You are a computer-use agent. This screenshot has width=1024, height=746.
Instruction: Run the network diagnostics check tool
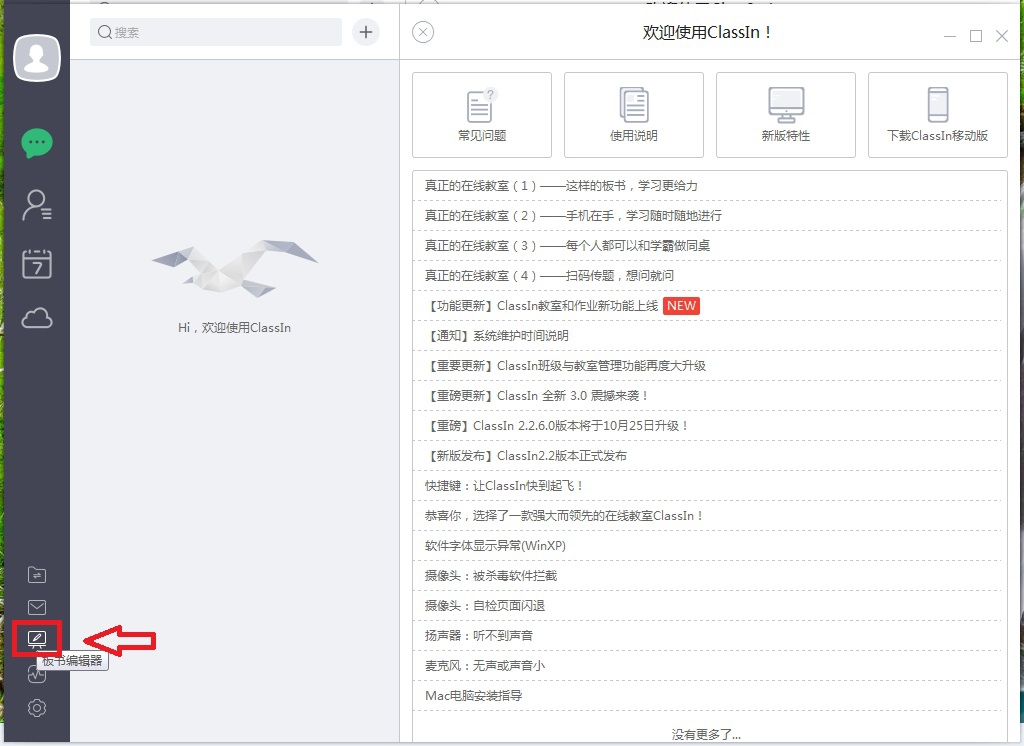pos(36,674)
